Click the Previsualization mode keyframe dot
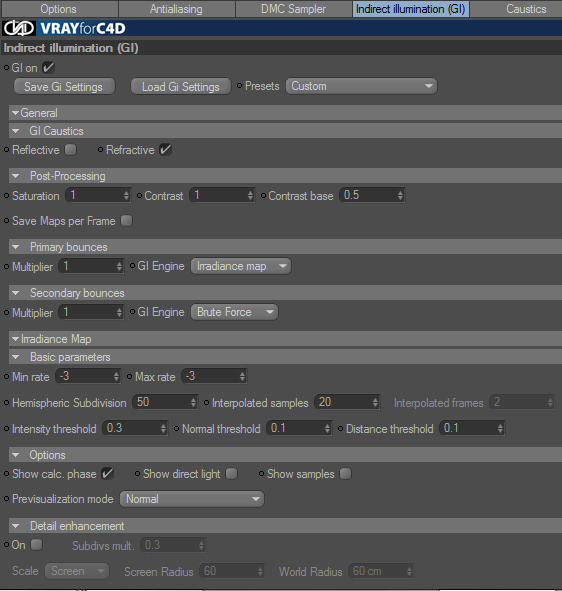The image size is (562, 591). click(6, 499)
